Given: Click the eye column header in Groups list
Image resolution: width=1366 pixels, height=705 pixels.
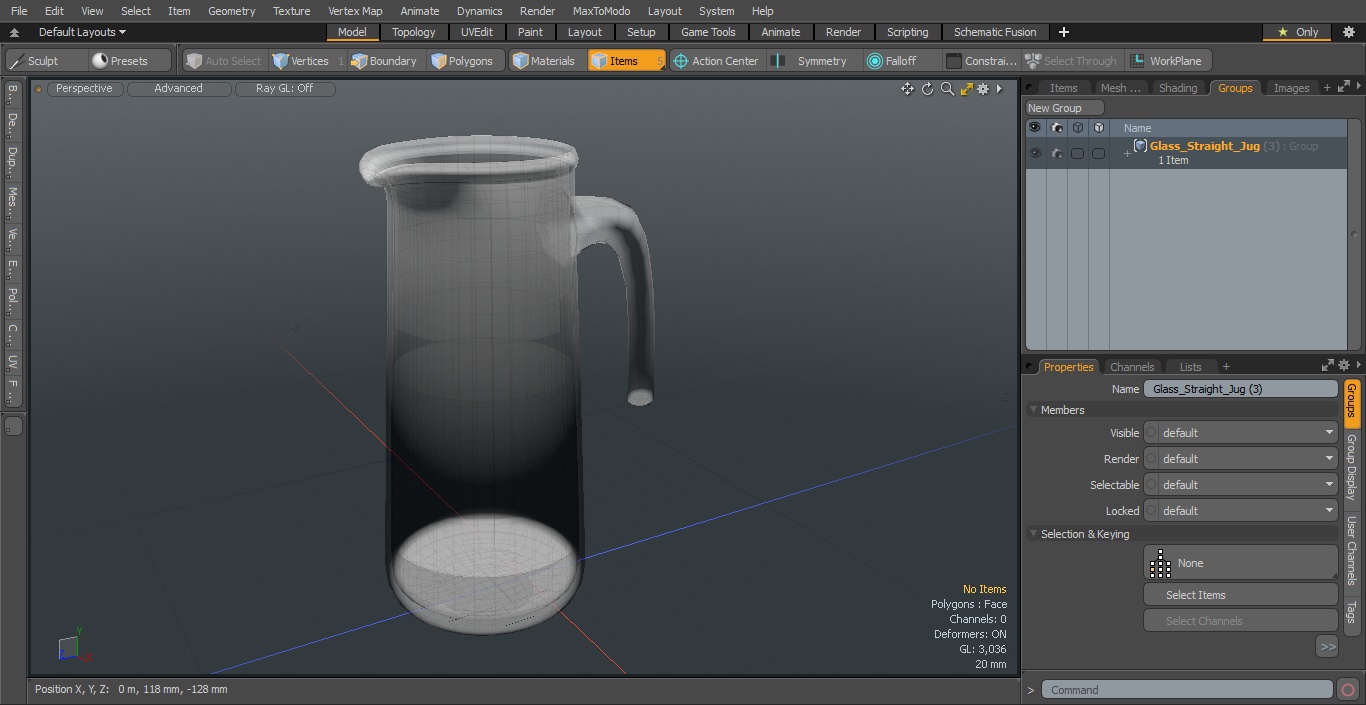Looking at the screenshot, I should tap(1035, 128).
